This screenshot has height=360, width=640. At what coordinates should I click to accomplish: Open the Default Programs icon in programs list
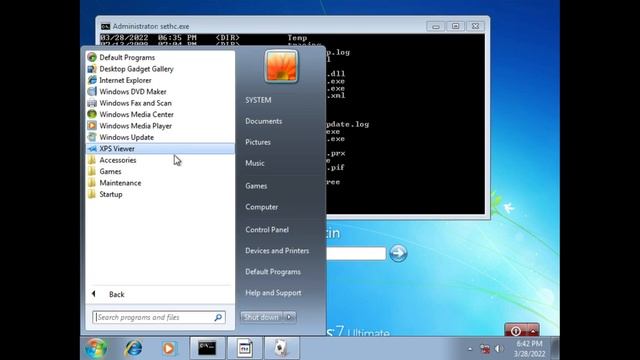[92, 58]
